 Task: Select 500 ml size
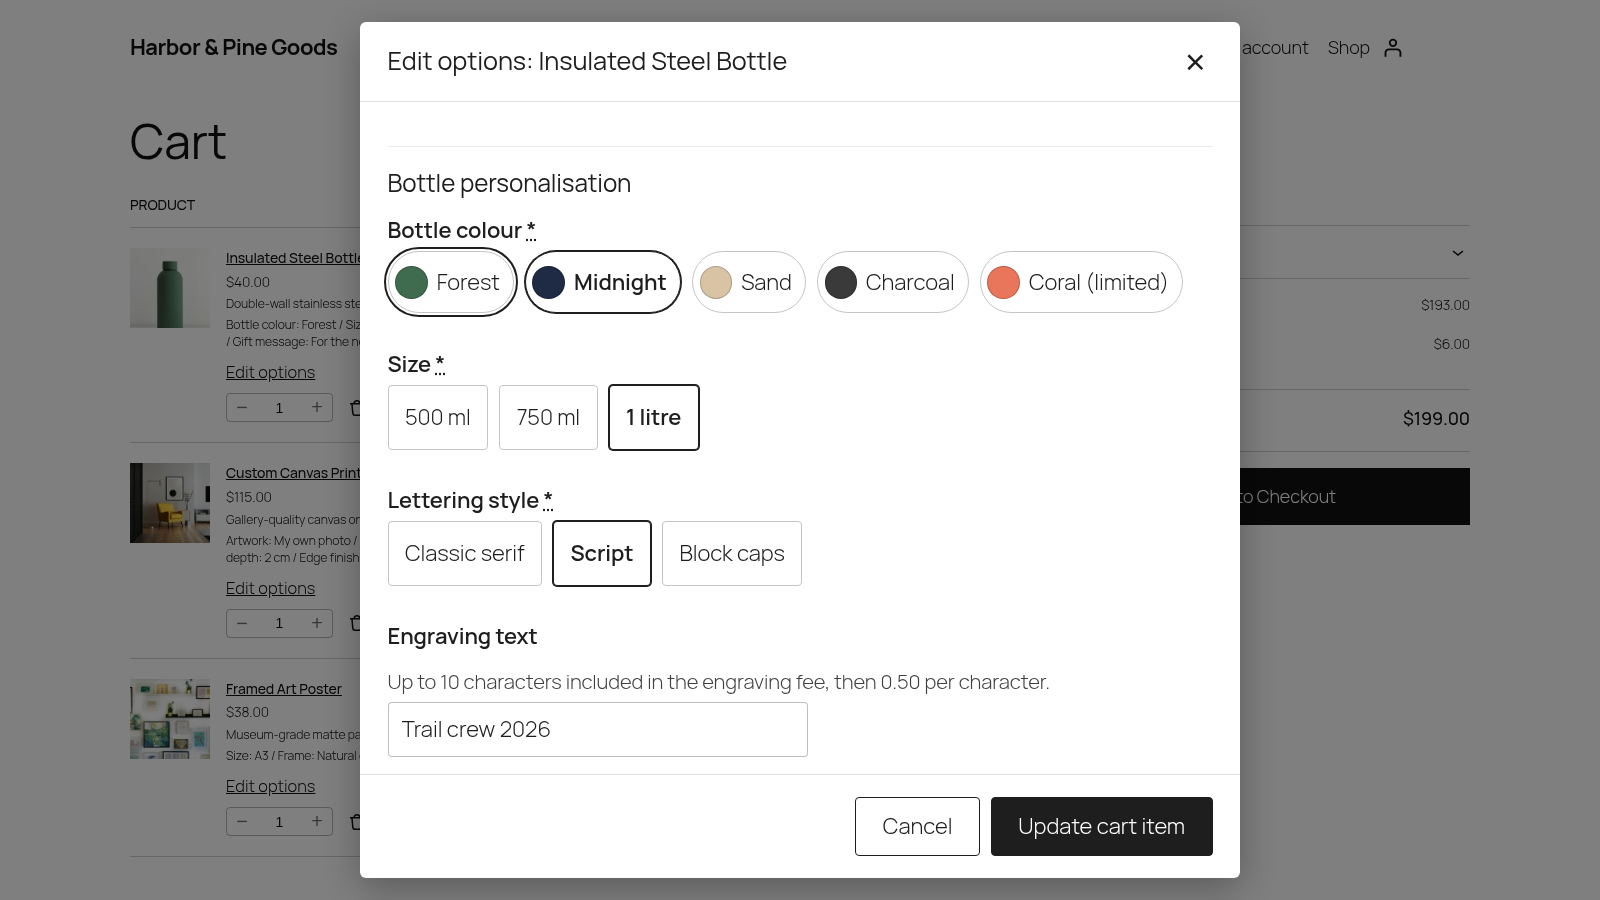(438, 417)
